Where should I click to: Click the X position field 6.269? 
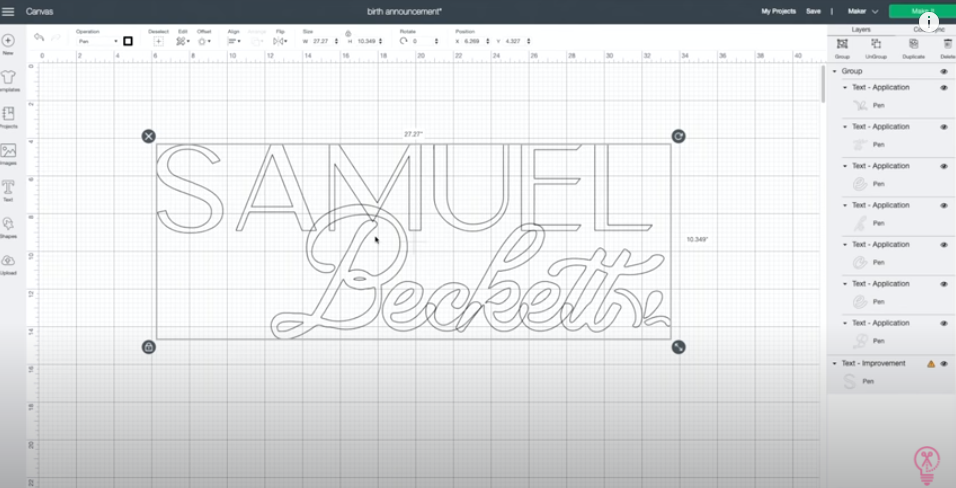click(x=472, y=41)
